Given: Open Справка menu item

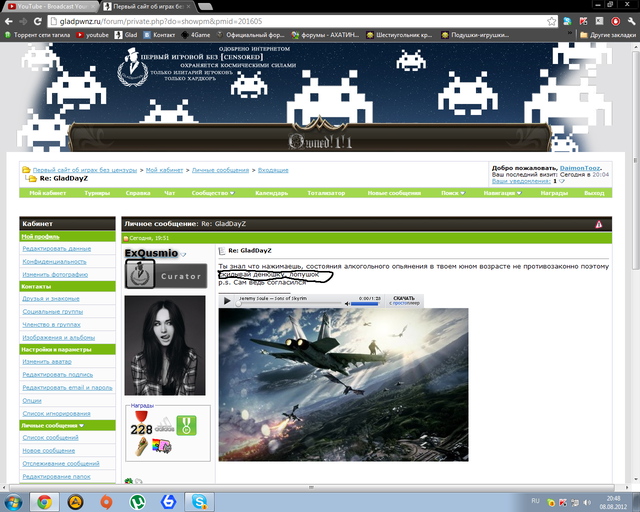Looking at the screenshot, I should [138, 193].
